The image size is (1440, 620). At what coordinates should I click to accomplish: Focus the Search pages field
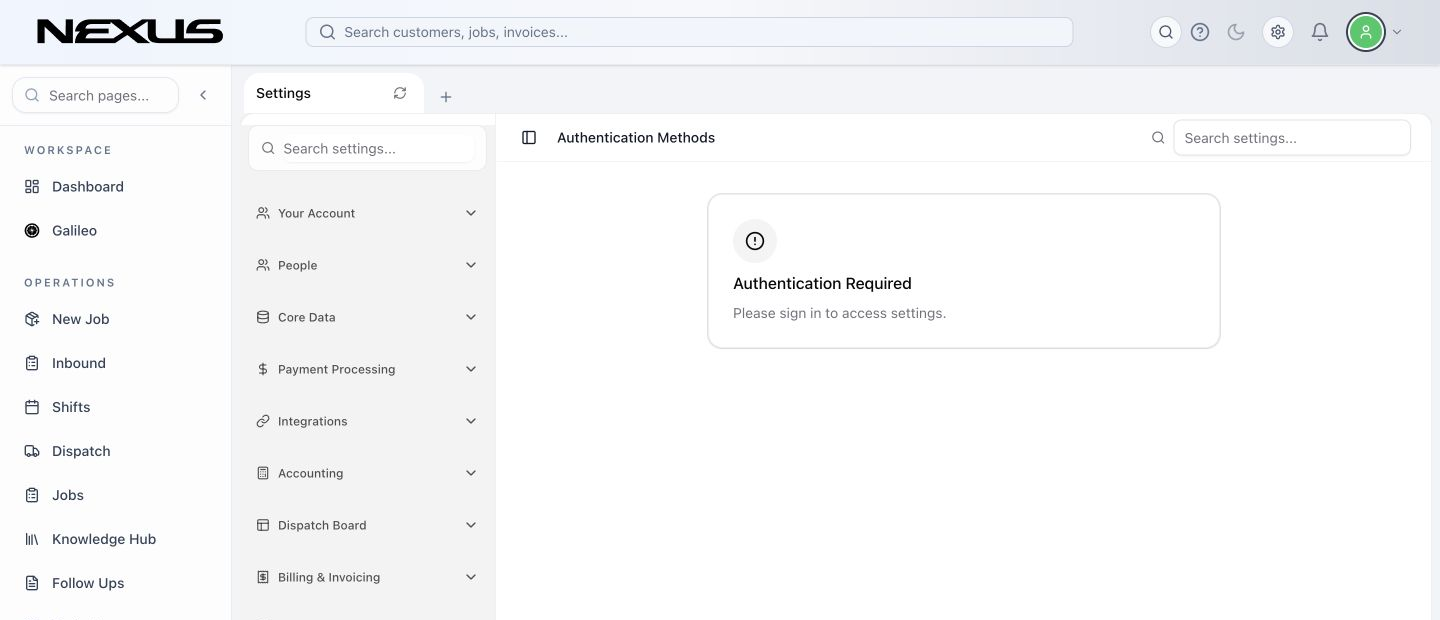tap(95, 95)
